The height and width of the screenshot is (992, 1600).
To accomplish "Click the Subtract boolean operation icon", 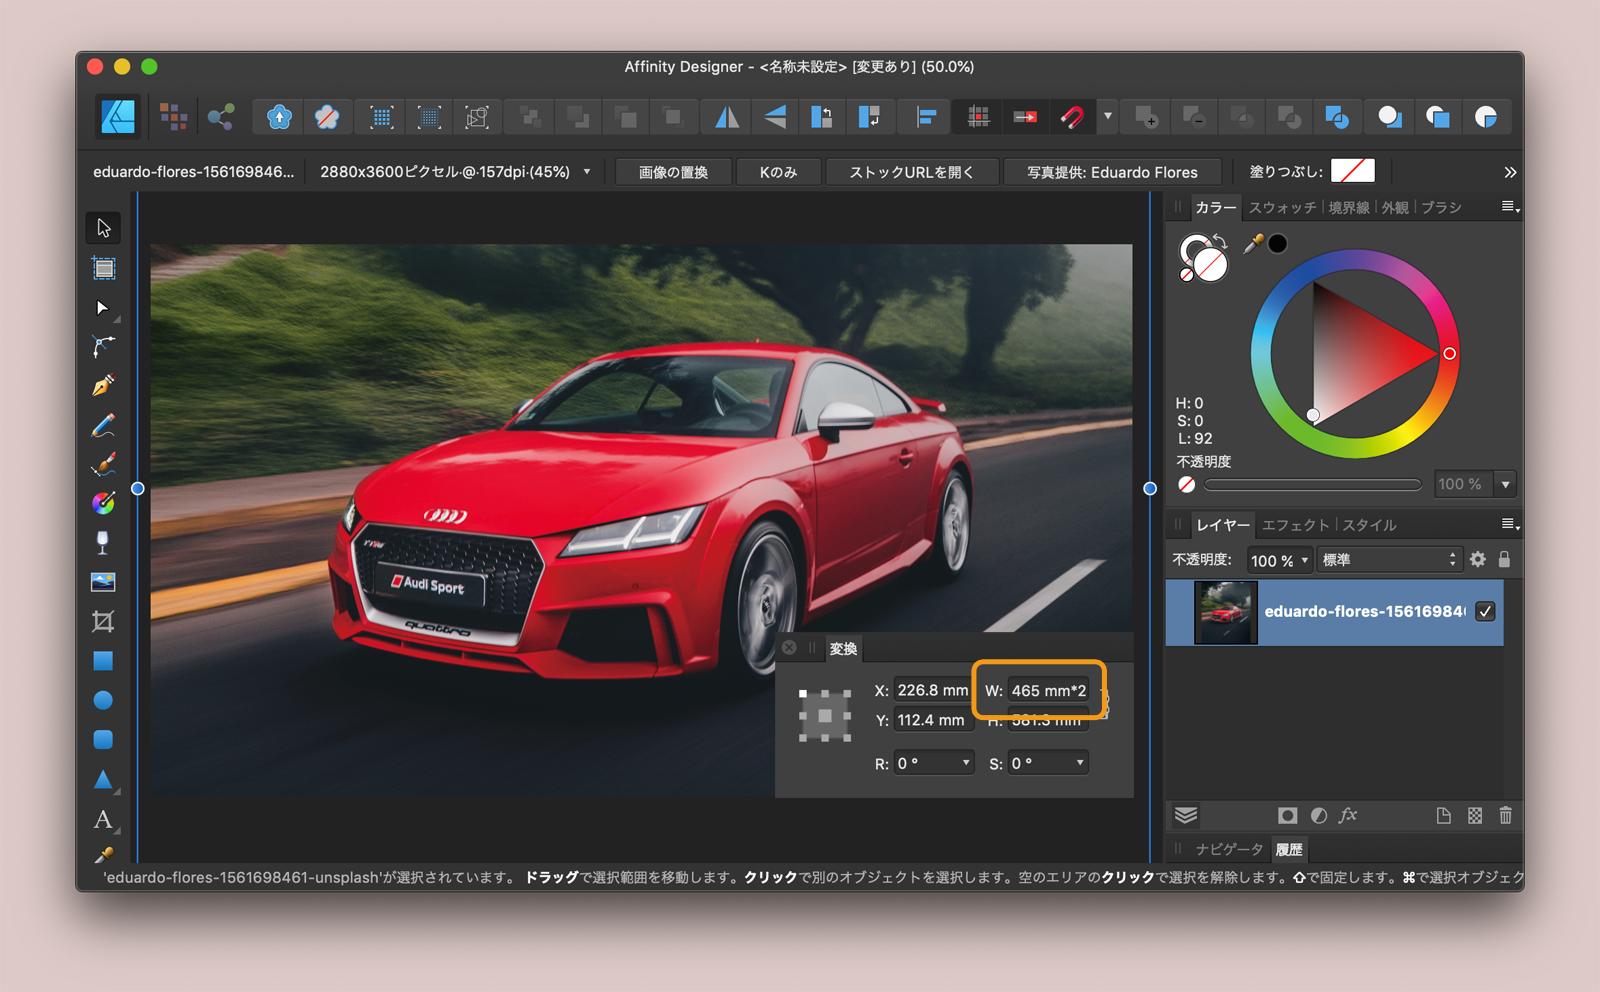I will click(1194, 117).
